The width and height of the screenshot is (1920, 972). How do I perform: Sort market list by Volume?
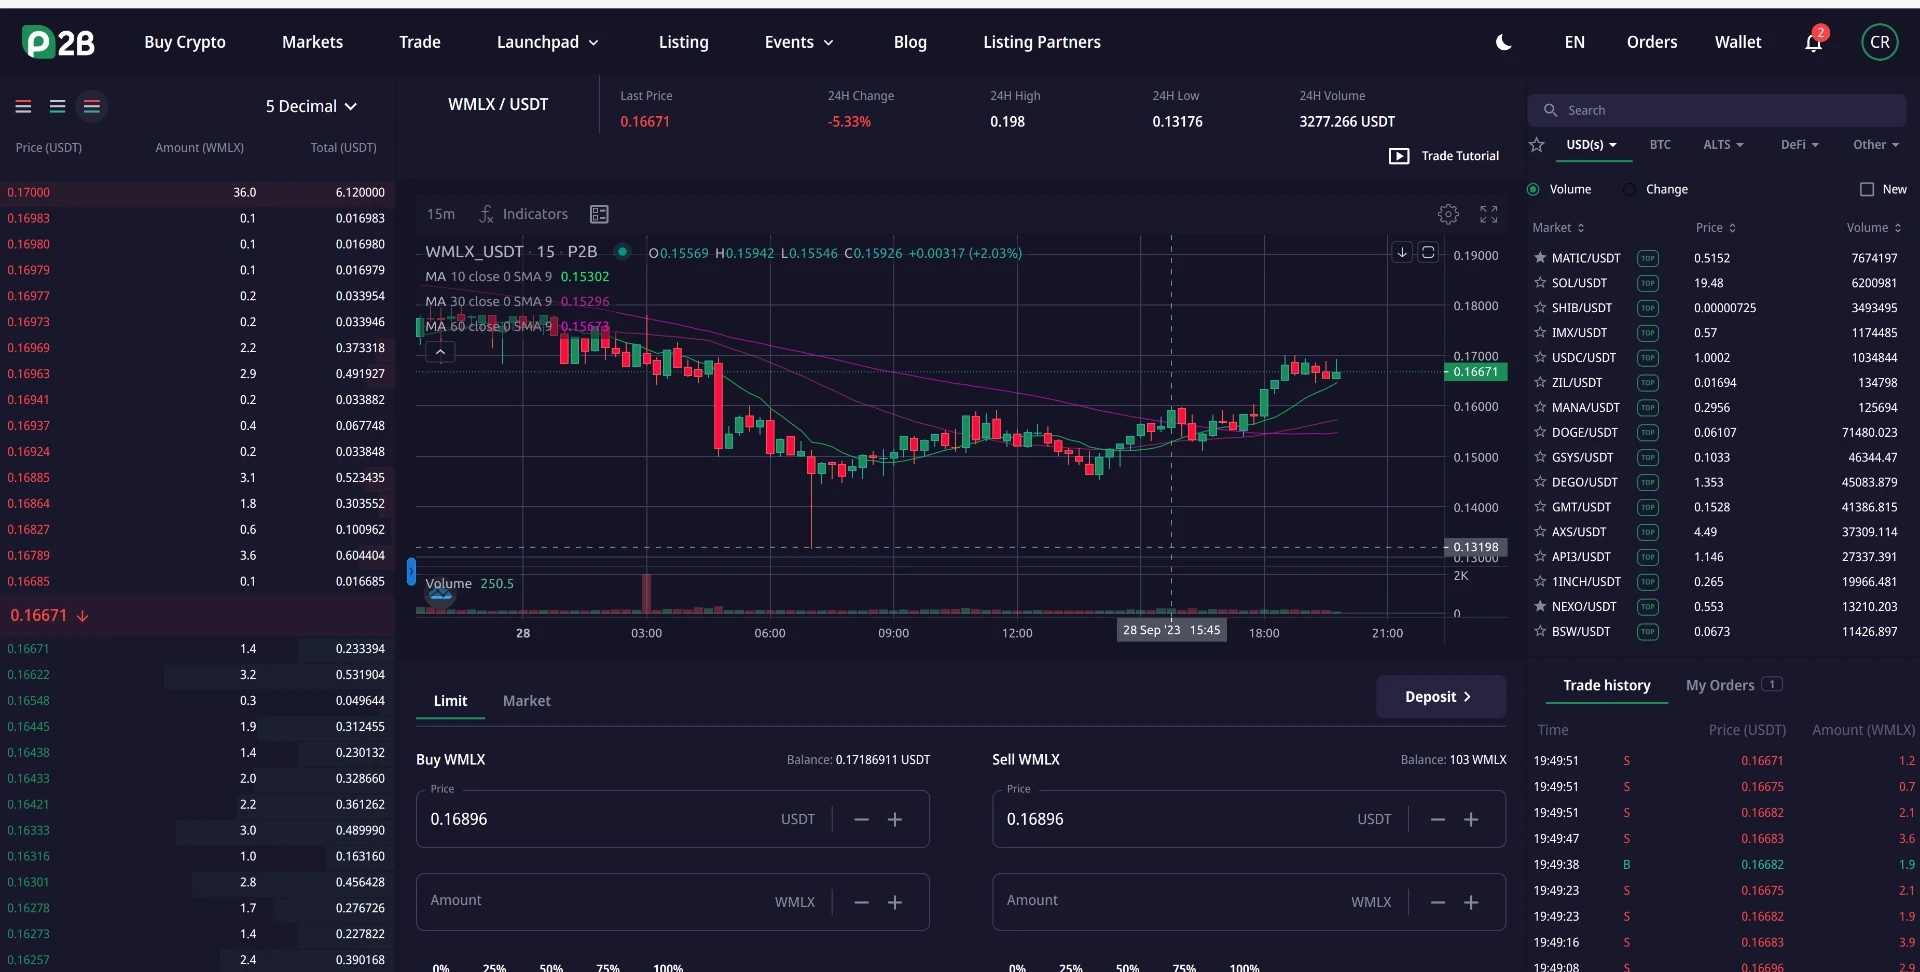1873,228
